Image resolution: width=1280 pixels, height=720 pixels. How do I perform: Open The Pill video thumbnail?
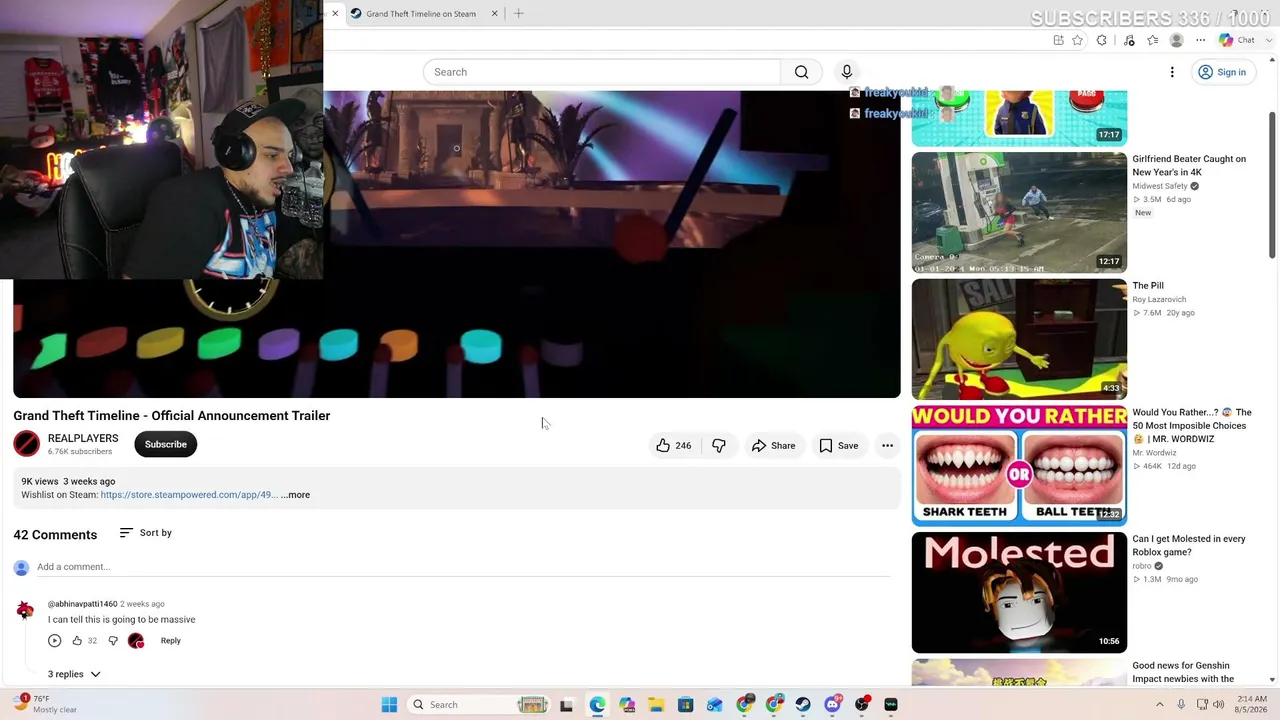(x=1019, y=339)
